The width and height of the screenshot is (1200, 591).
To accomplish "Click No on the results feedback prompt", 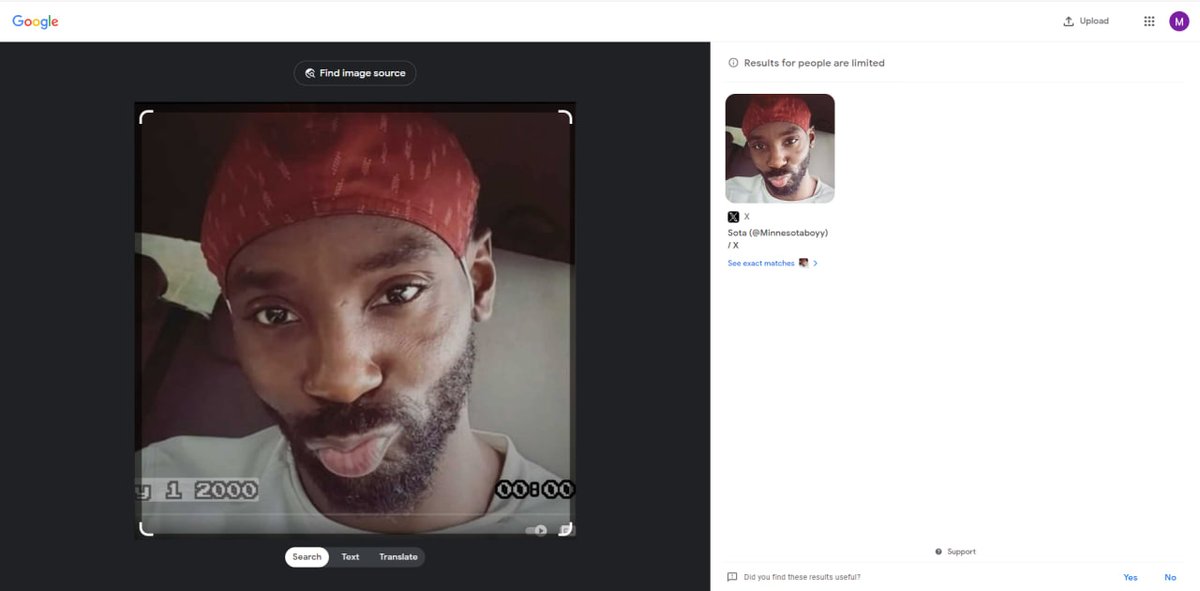I will [x=1170, y=577].
